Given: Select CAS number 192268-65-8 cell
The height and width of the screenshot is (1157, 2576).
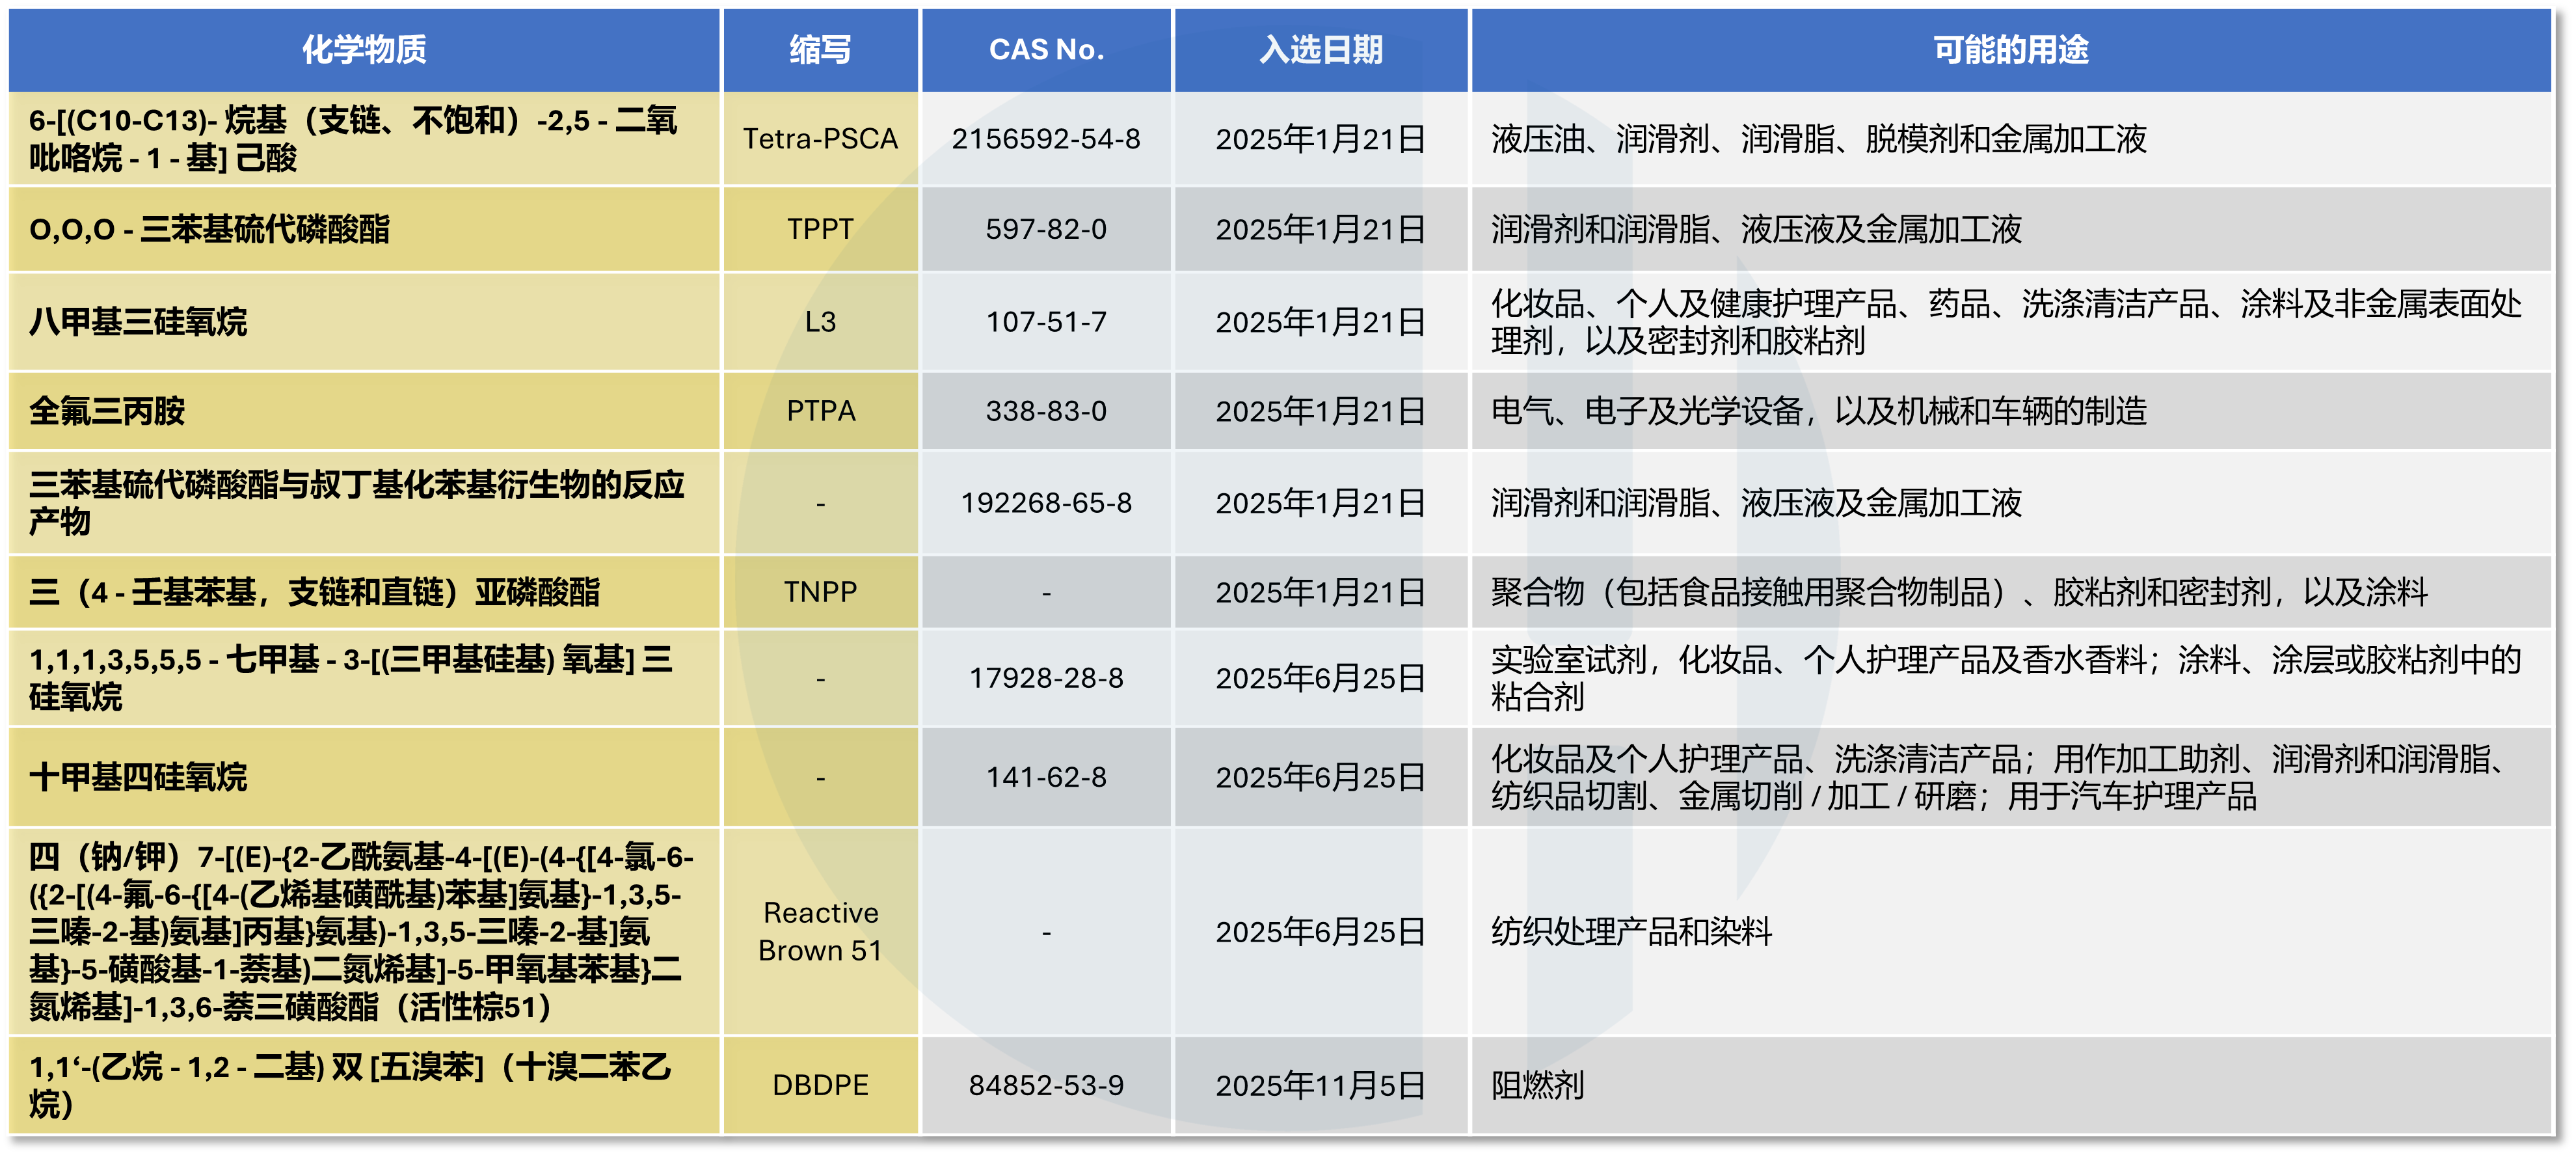Looking at the screenshot, I should point(1046,503).
